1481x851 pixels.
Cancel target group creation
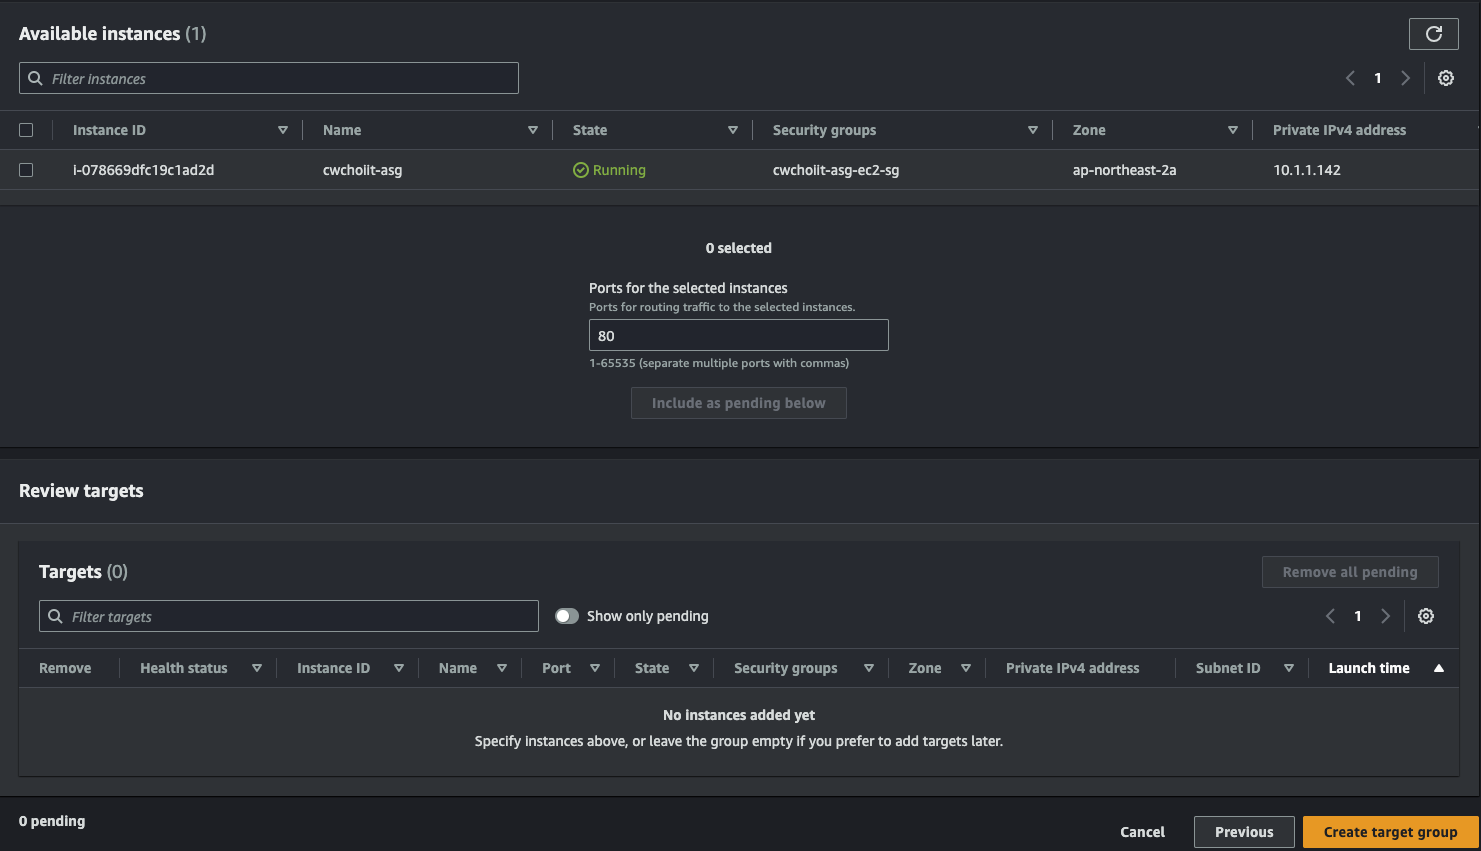point(1142,832)
